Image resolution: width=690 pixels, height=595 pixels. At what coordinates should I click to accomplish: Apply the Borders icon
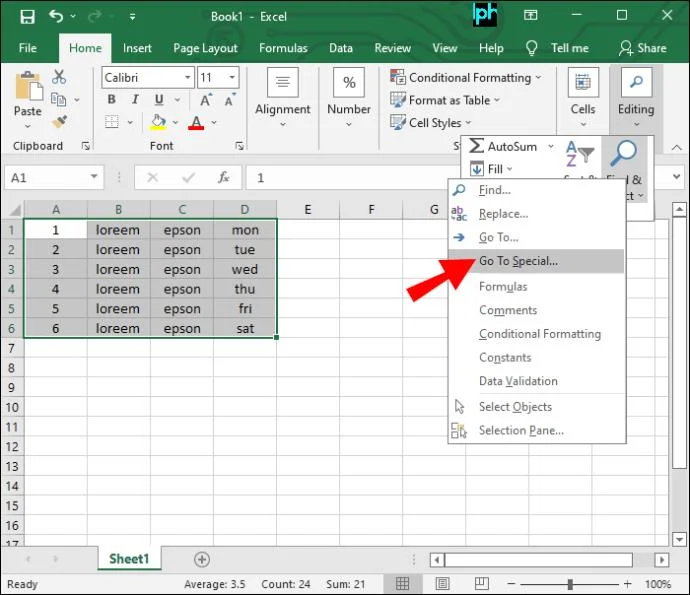[x=112, y=122]
